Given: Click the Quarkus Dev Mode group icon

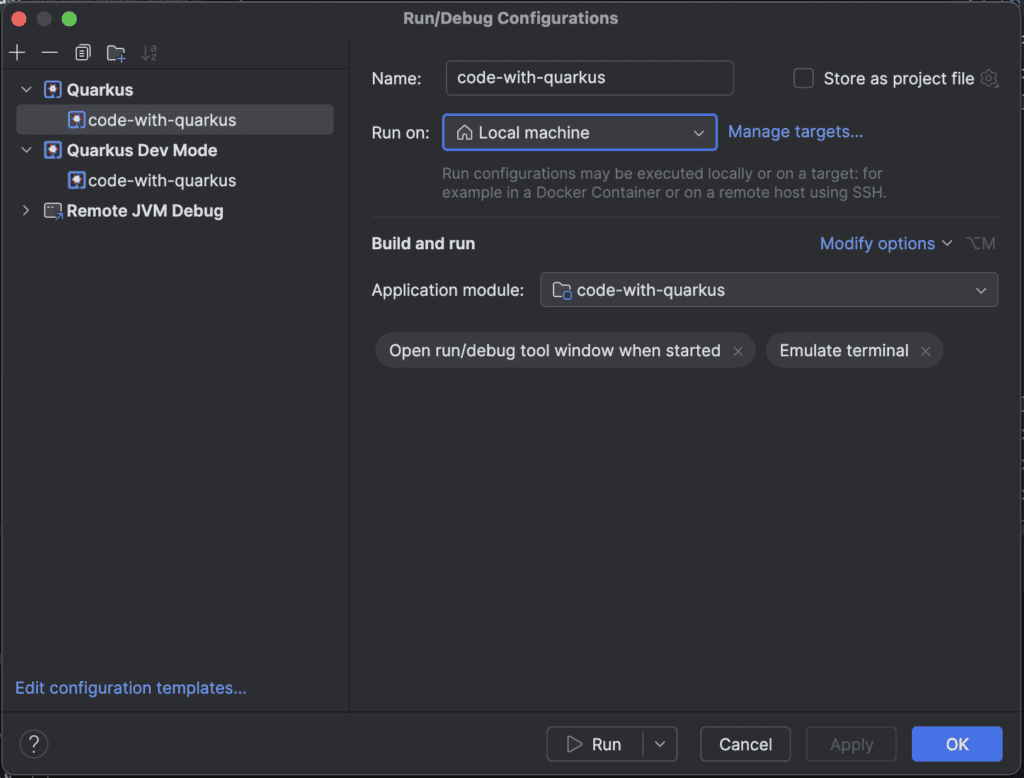Looking at the screenshot, I should (53, 150).
